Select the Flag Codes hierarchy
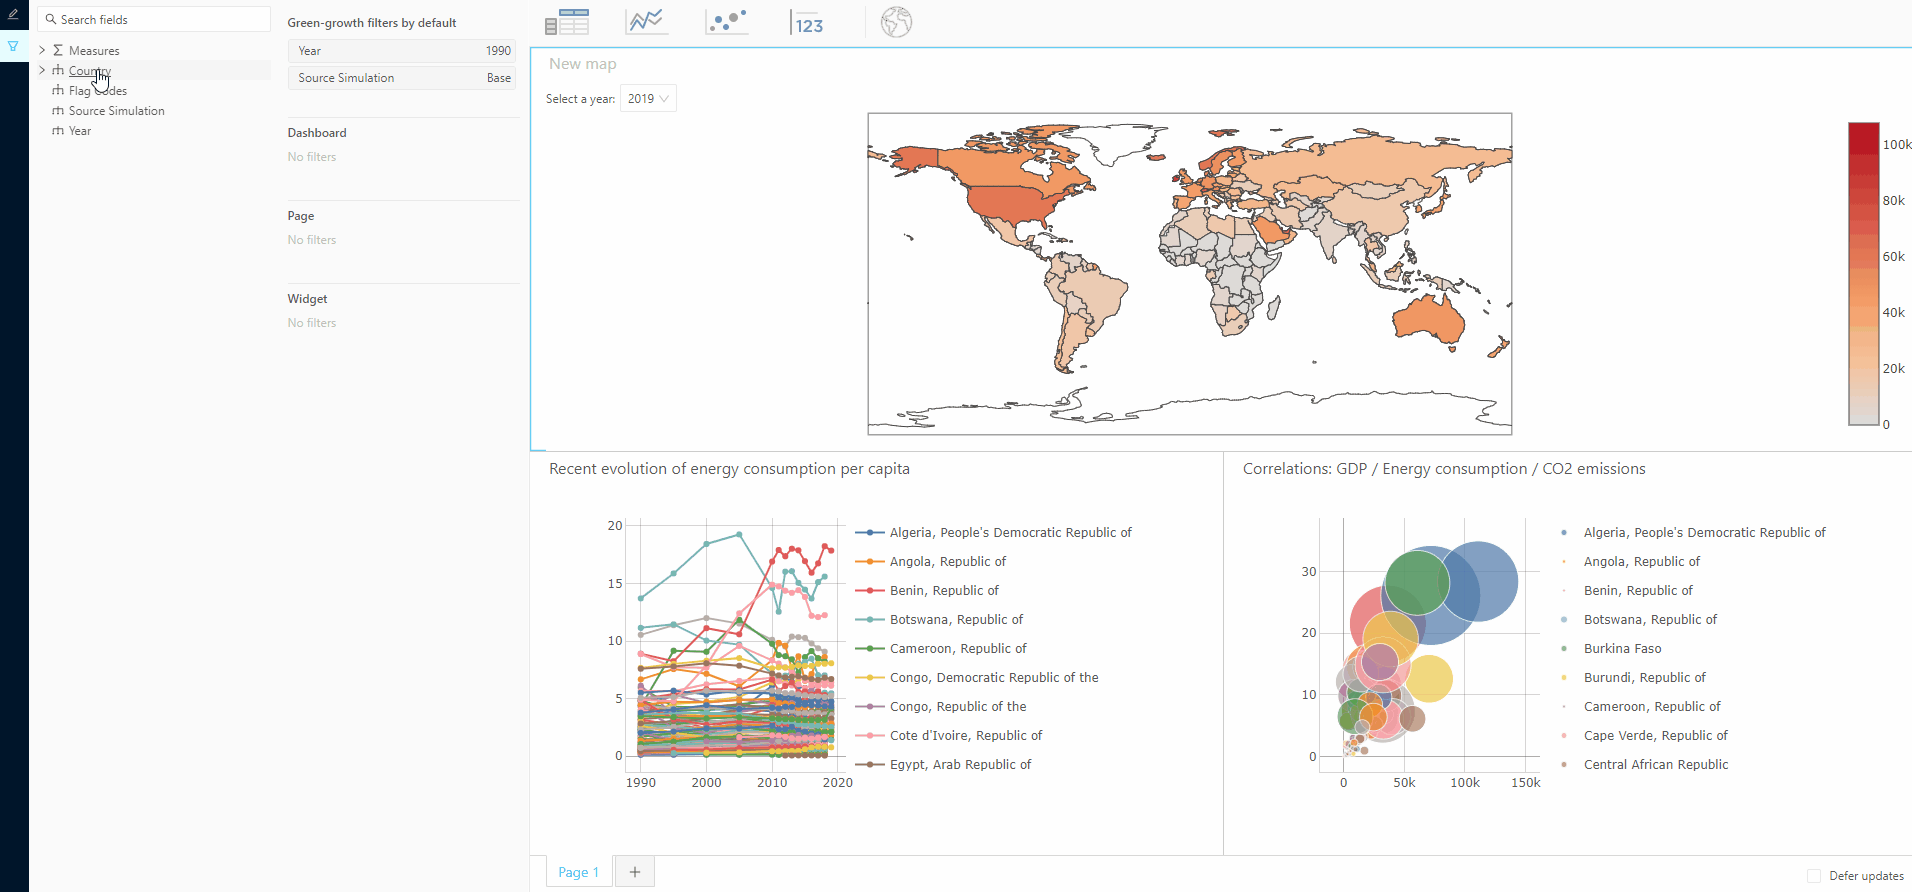This screenshot has width=1912, height=892. (97, 91)
